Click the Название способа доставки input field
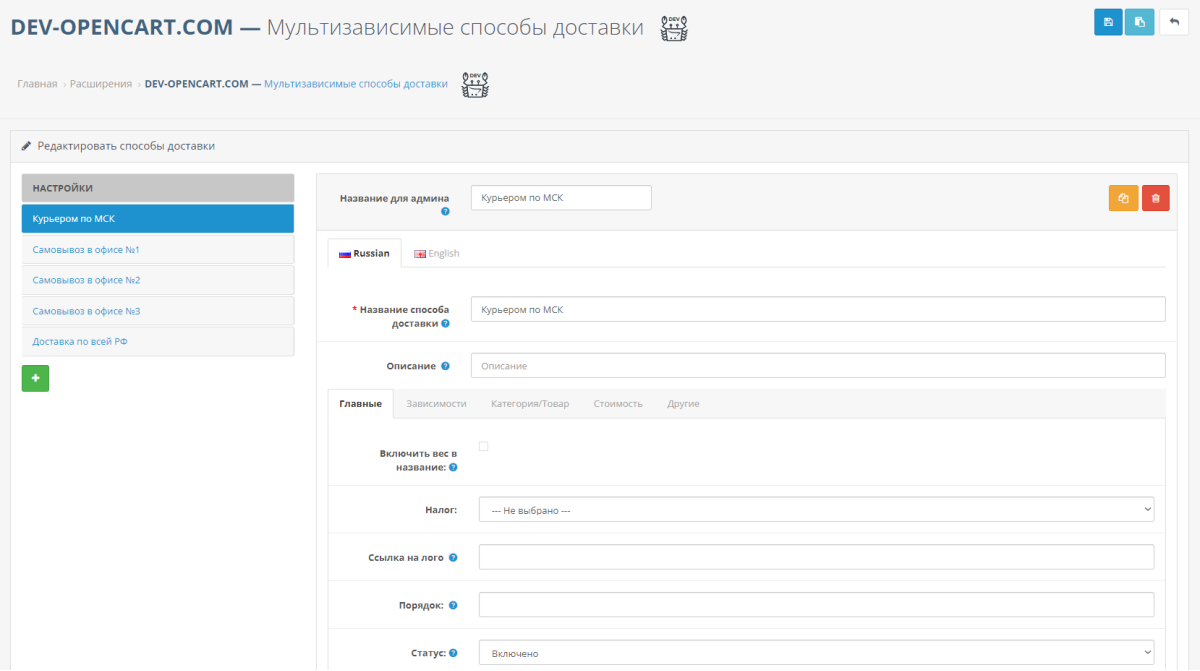The height and width of the screenshot is (671, 1200). (x=818, y=310)
